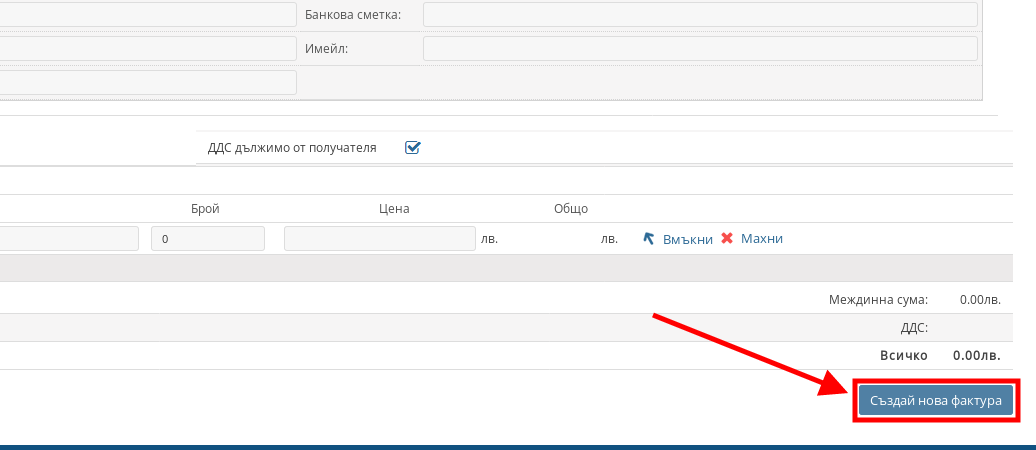Toggle the ДДС дължимо от получателя checkbox
This screenshot has width=1036, height=450.
click(x=412, y=148)
